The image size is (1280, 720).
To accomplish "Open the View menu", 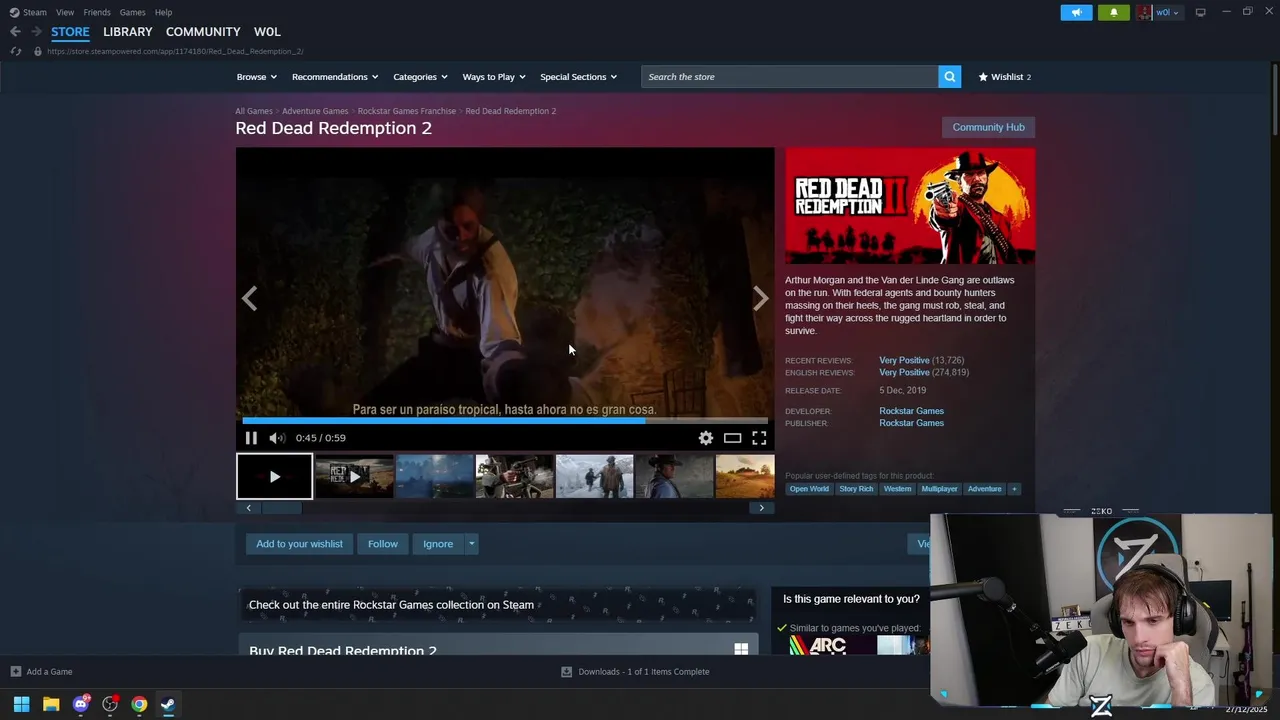I will click(65, 12).
